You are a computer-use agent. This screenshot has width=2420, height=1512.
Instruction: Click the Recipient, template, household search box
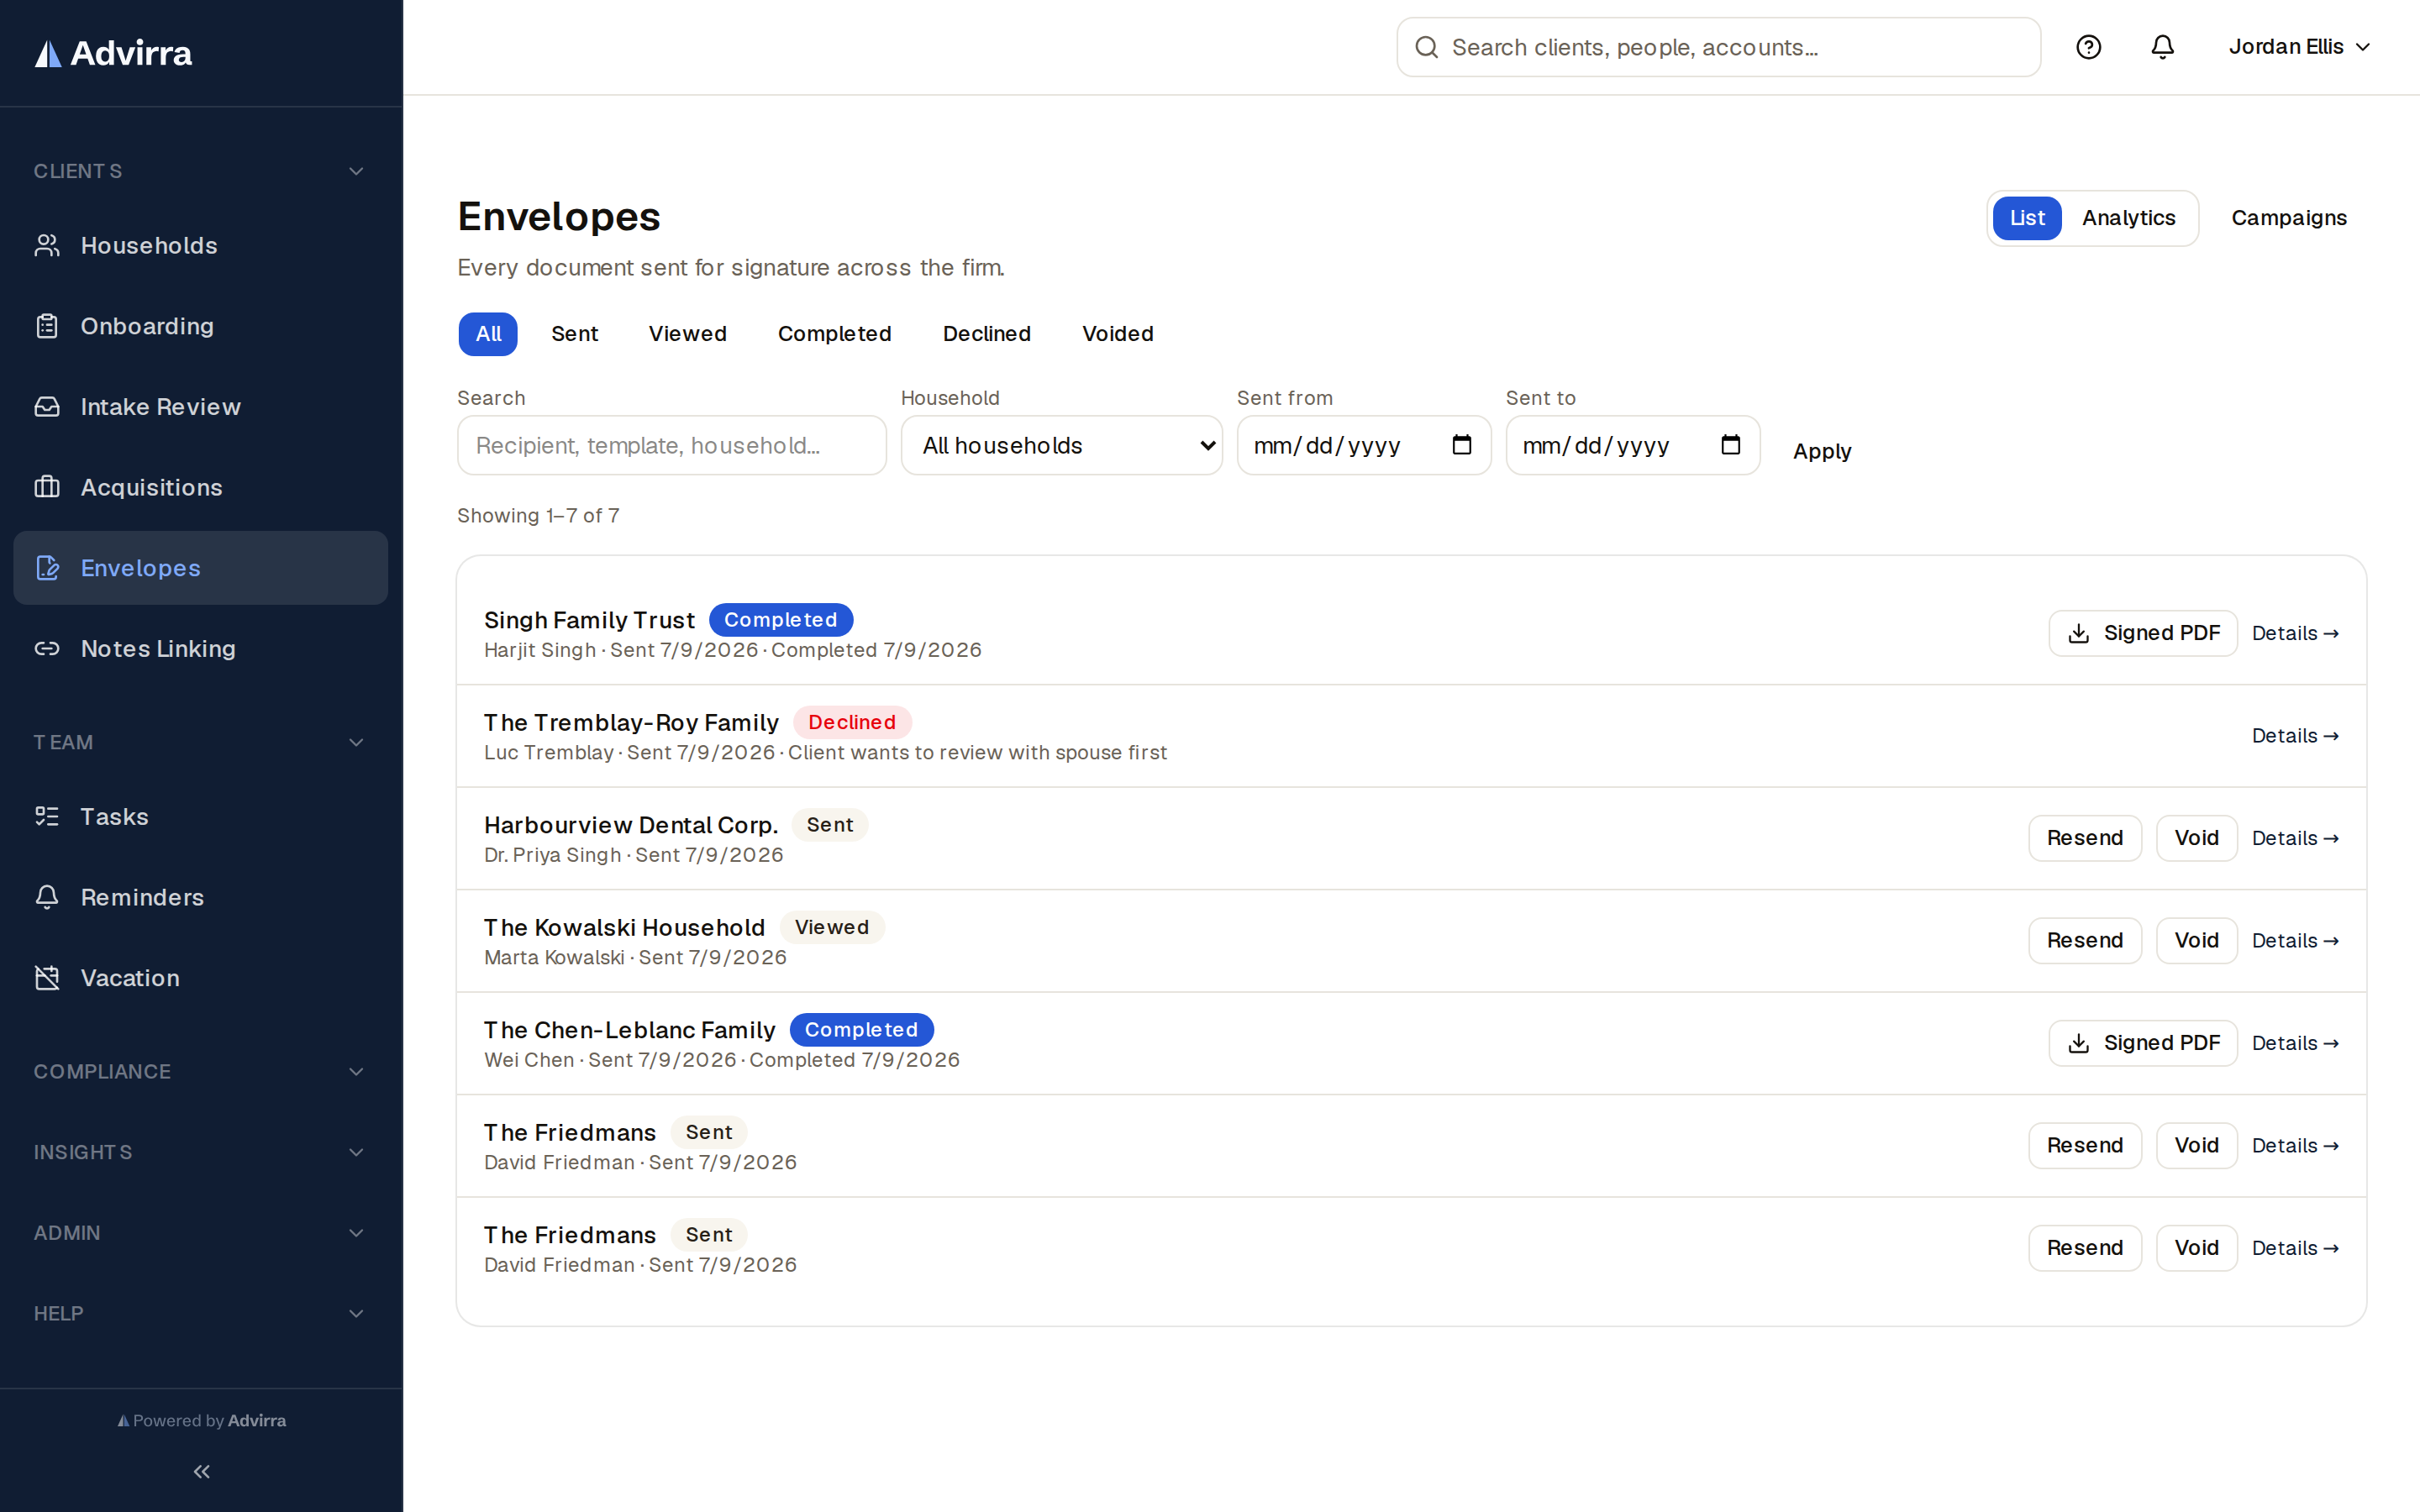click(671, 445)
